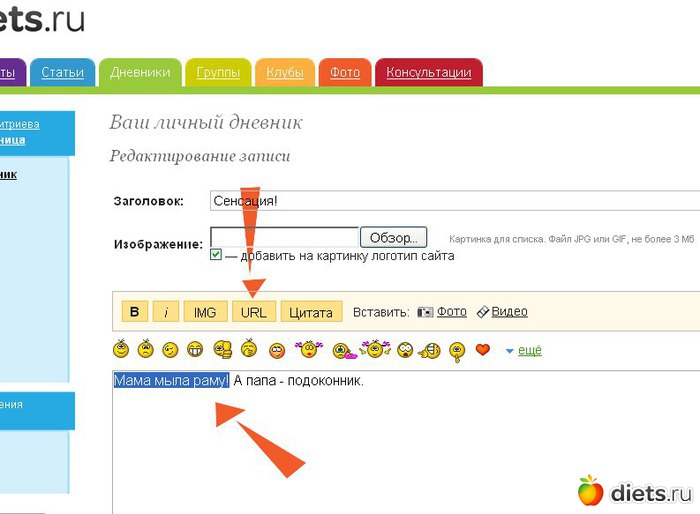The height and width of the screenshot is (514, 700).
Task: Open the Дневники tab
Action: click(140, 73)
